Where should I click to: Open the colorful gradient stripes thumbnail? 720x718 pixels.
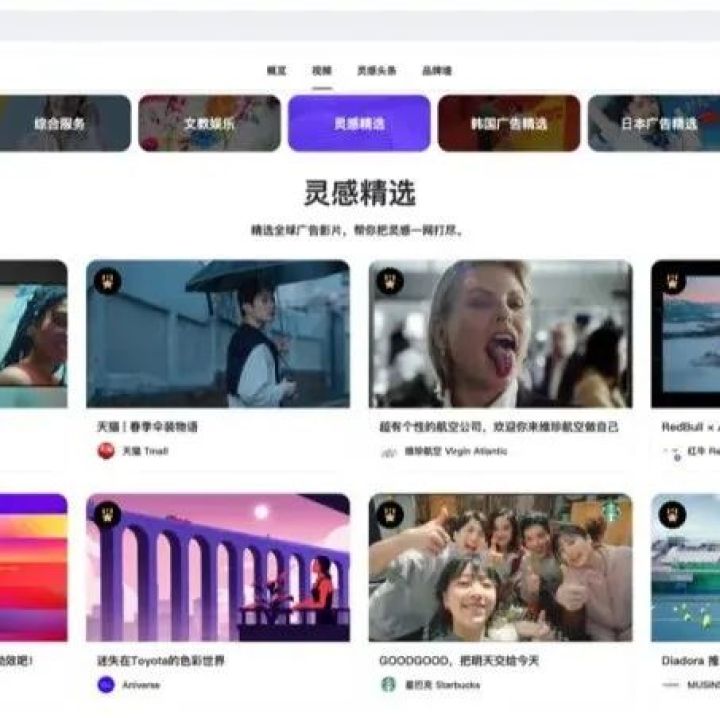click(x=34, y=567)
